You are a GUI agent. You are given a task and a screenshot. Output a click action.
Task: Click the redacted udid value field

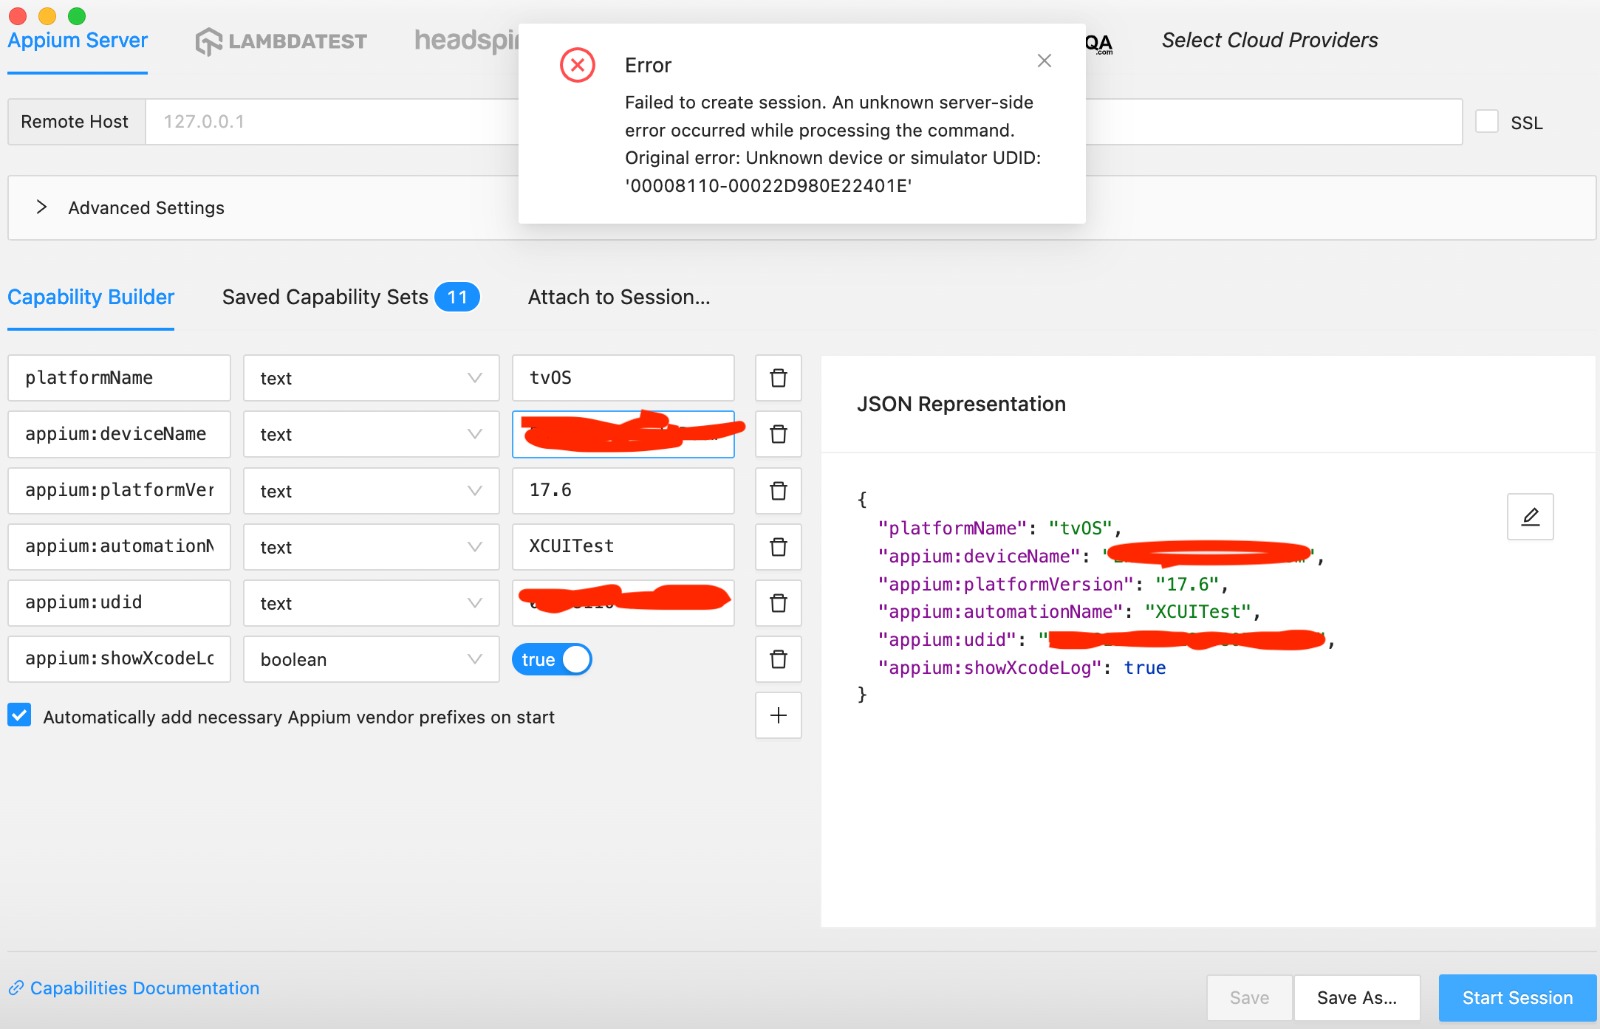point(623,603)
